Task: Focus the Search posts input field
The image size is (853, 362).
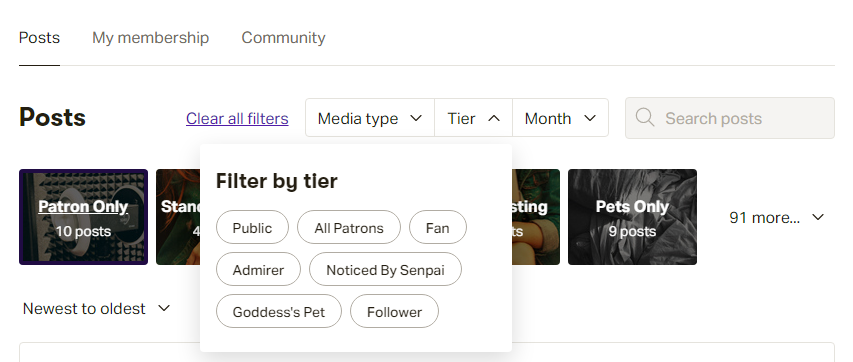Action: pyautogui.click(x=730, y=118)
